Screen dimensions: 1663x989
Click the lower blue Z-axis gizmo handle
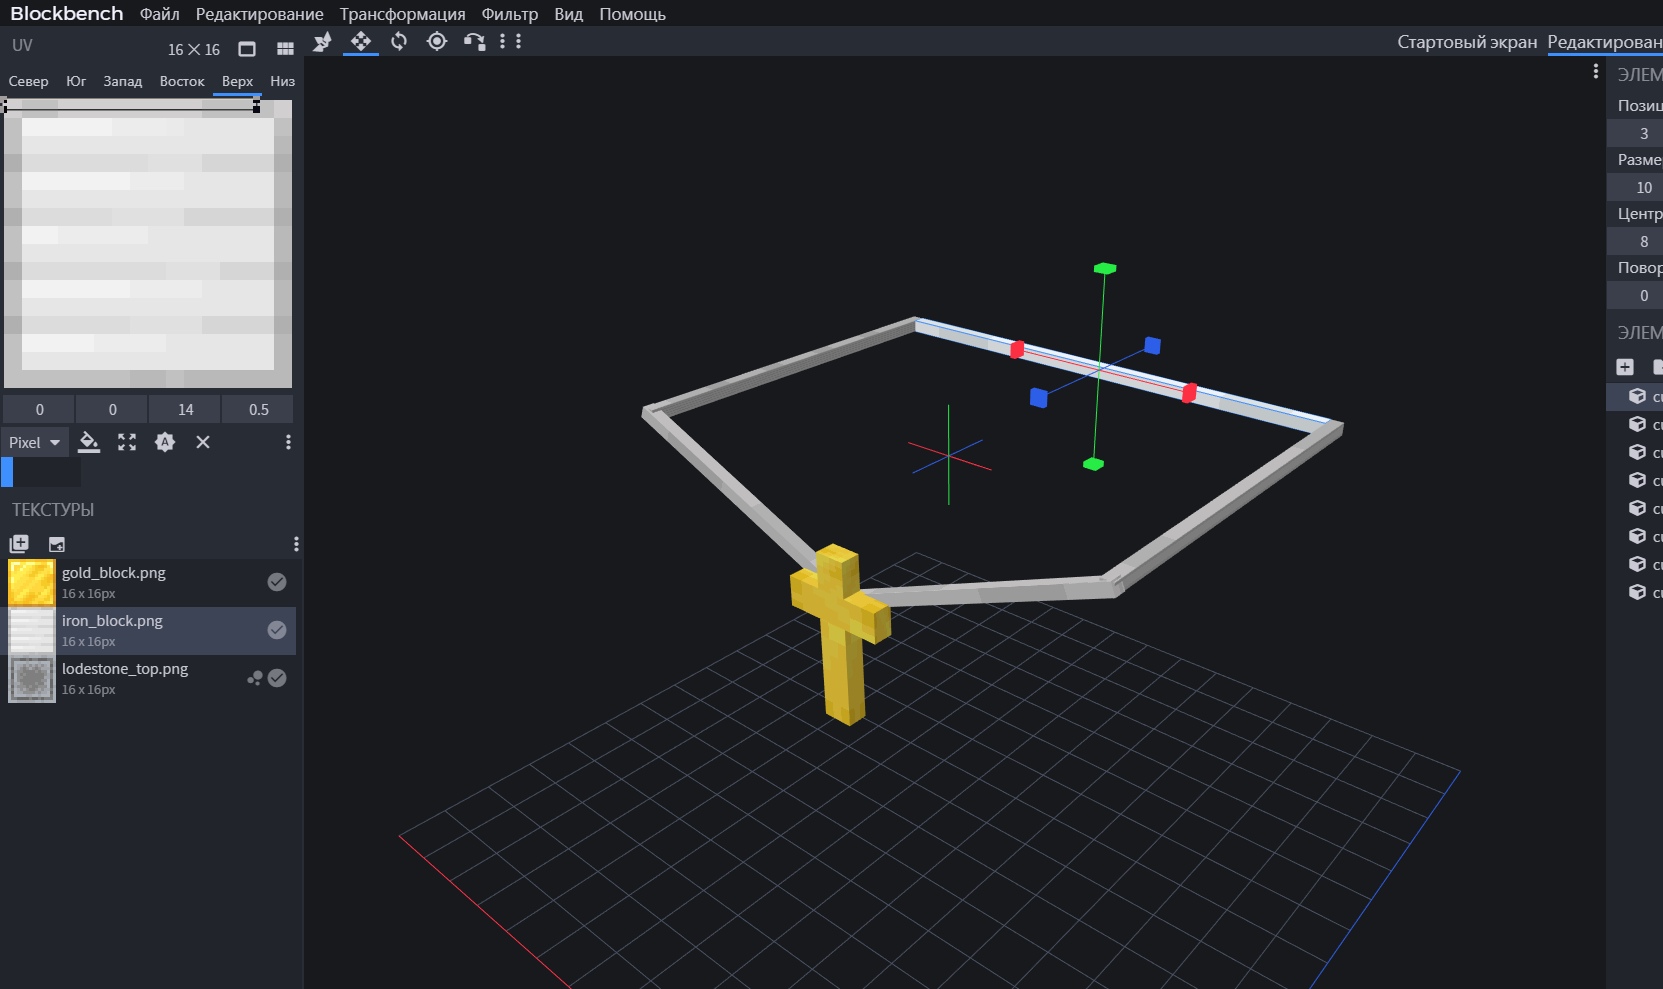tap(1039, 398)
